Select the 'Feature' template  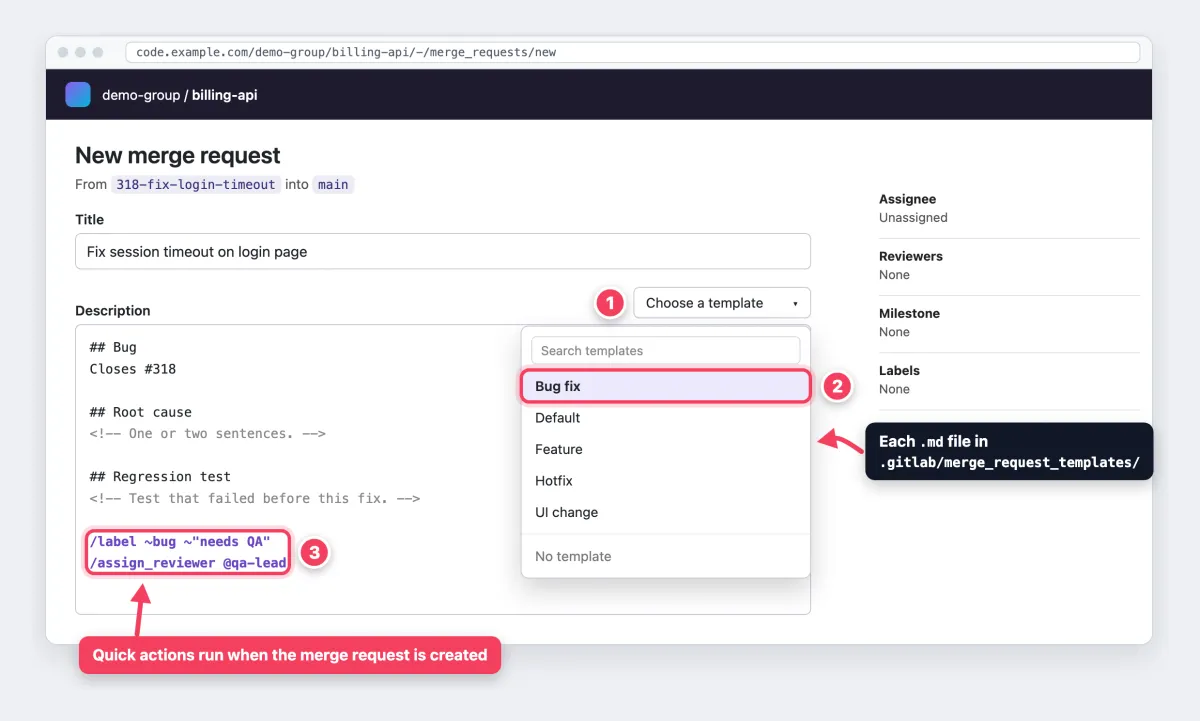point(665,449)
